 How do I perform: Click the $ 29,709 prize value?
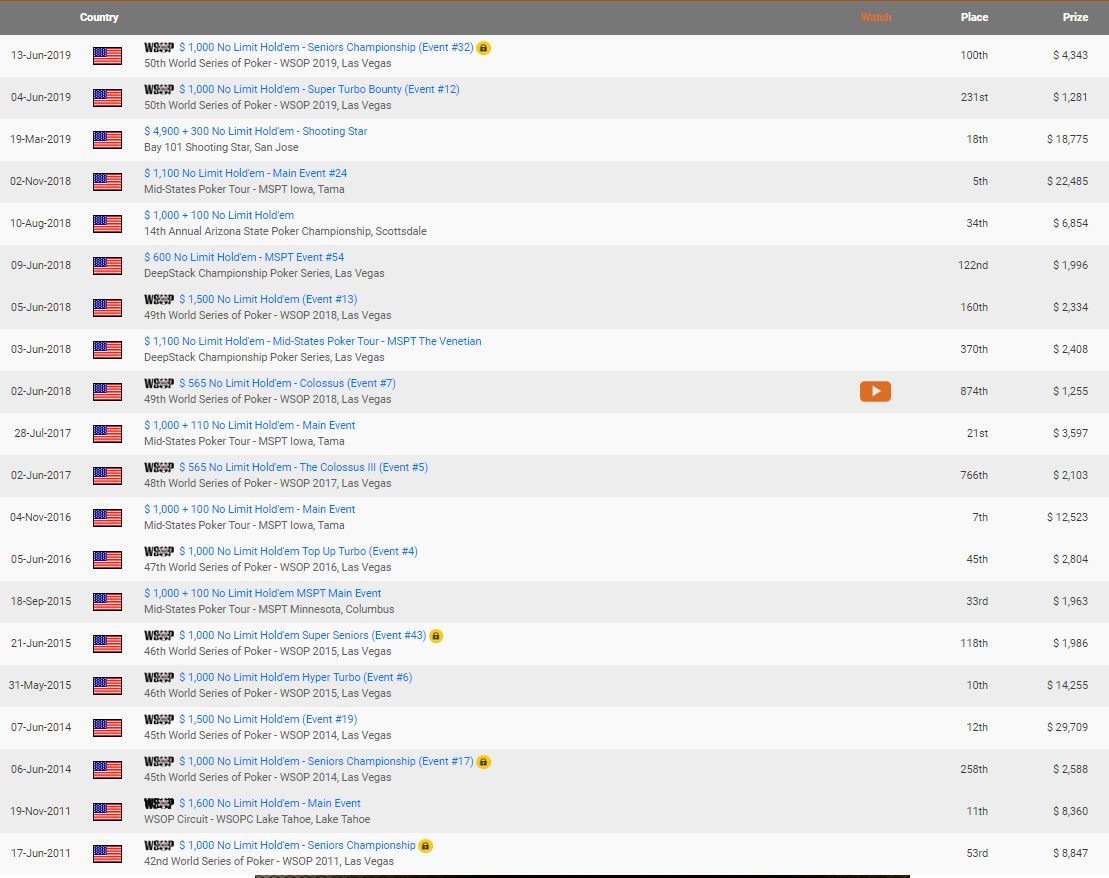click(x=1067, y=727)
